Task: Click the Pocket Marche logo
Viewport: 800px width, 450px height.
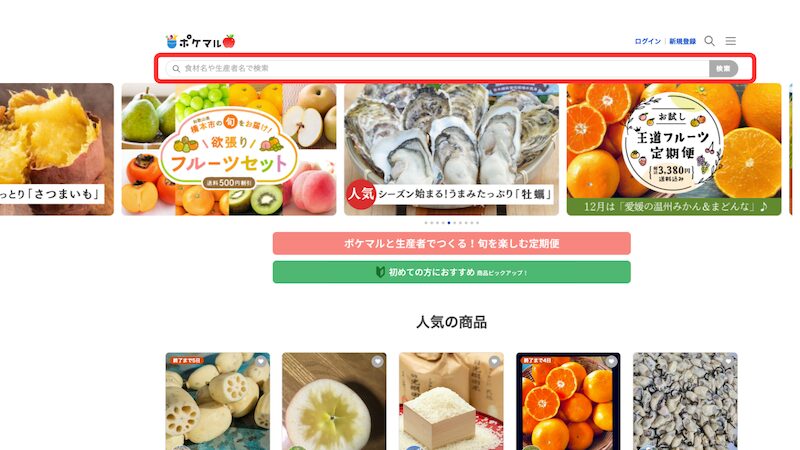Action: tap(201, 41)
